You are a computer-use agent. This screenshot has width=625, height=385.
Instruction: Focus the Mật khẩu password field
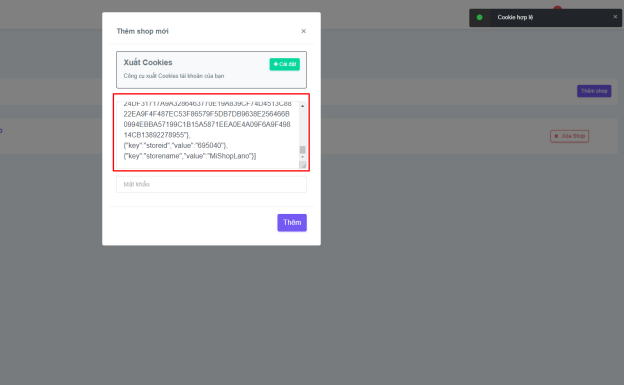click(x=211, y=184)
